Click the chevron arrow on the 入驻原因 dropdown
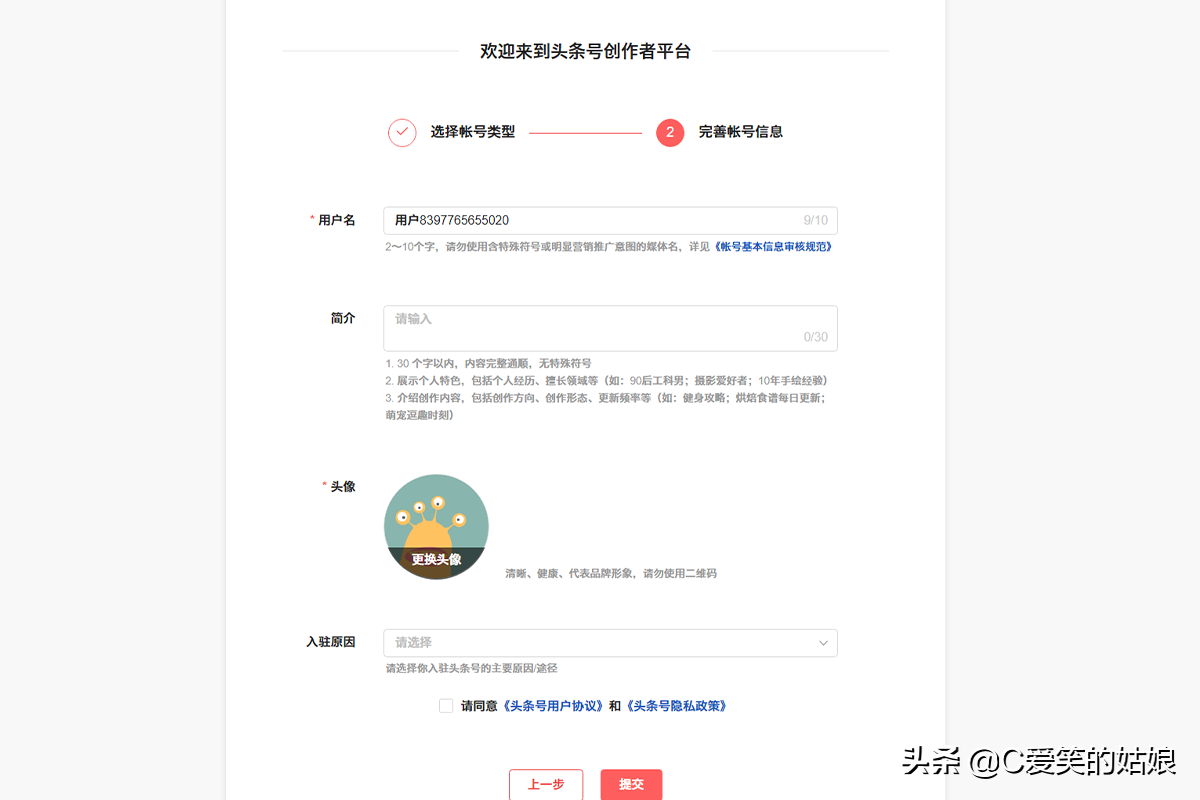 click(823, 643)
